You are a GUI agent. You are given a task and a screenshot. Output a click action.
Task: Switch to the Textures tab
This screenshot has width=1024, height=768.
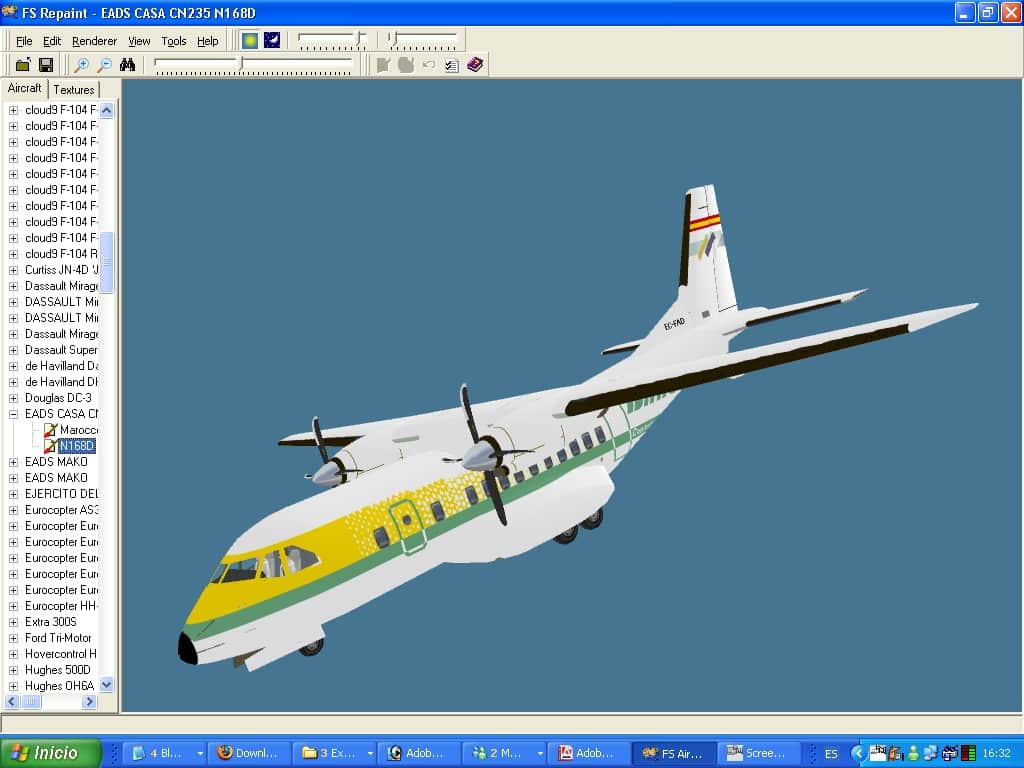pos(73,89)
